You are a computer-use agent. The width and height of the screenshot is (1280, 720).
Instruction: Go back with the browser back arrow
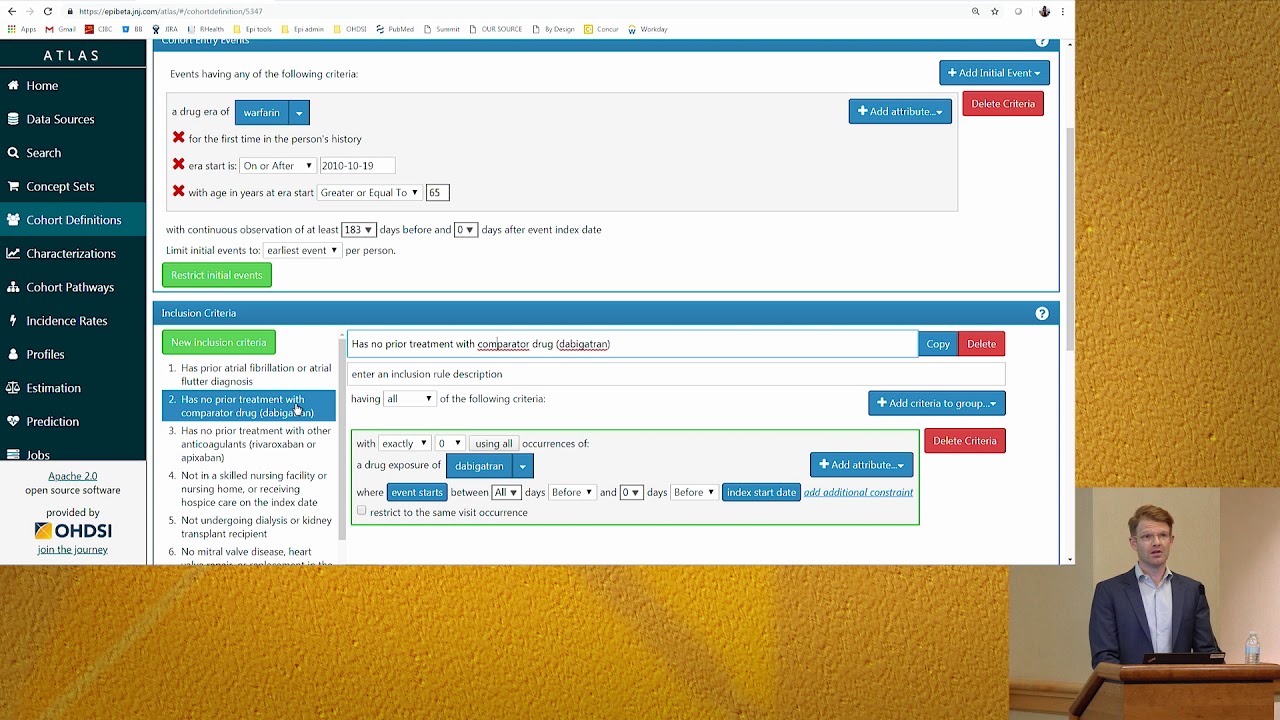click(x=10, y=11)
